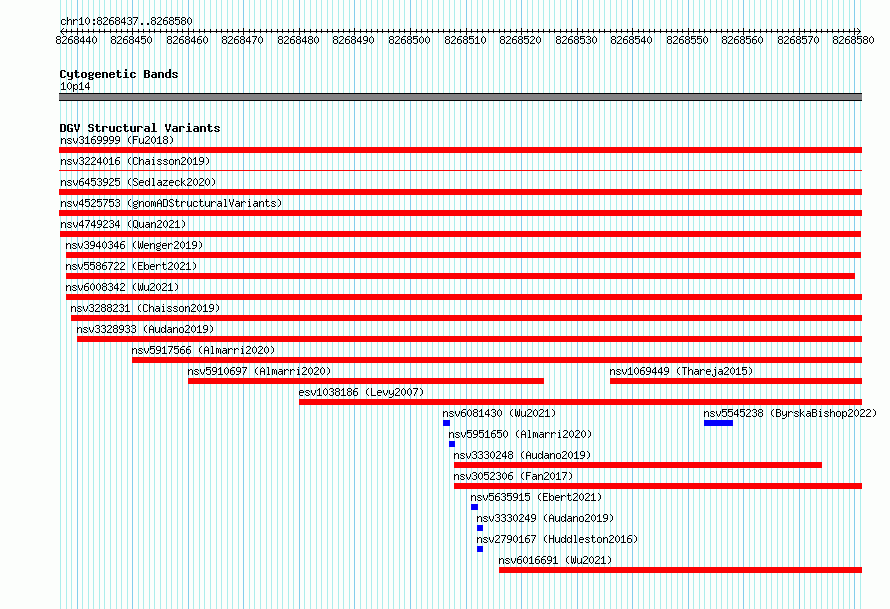Click nsv6008342 (Wu2021) label
890x609 pixels.
click(x=122, y=287)
